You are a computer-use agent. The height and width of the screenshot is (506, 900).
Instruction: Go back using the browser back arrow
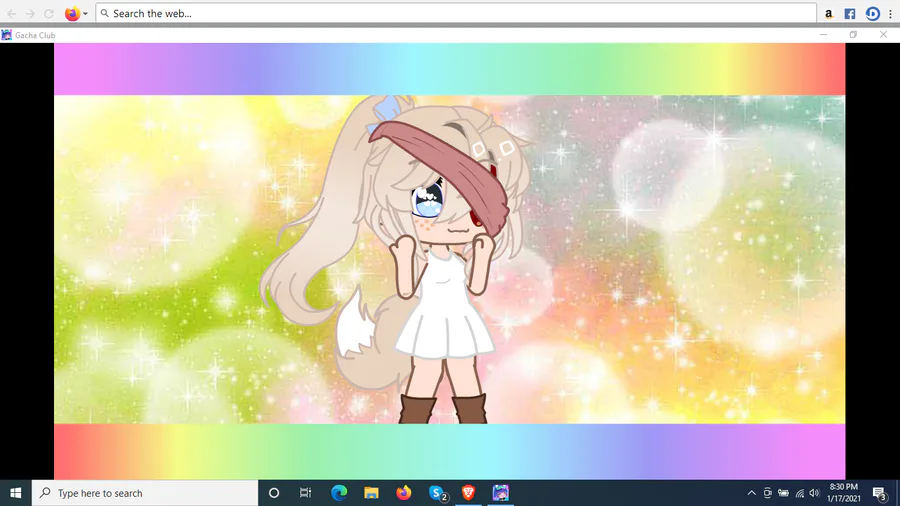tap(11, 13)
